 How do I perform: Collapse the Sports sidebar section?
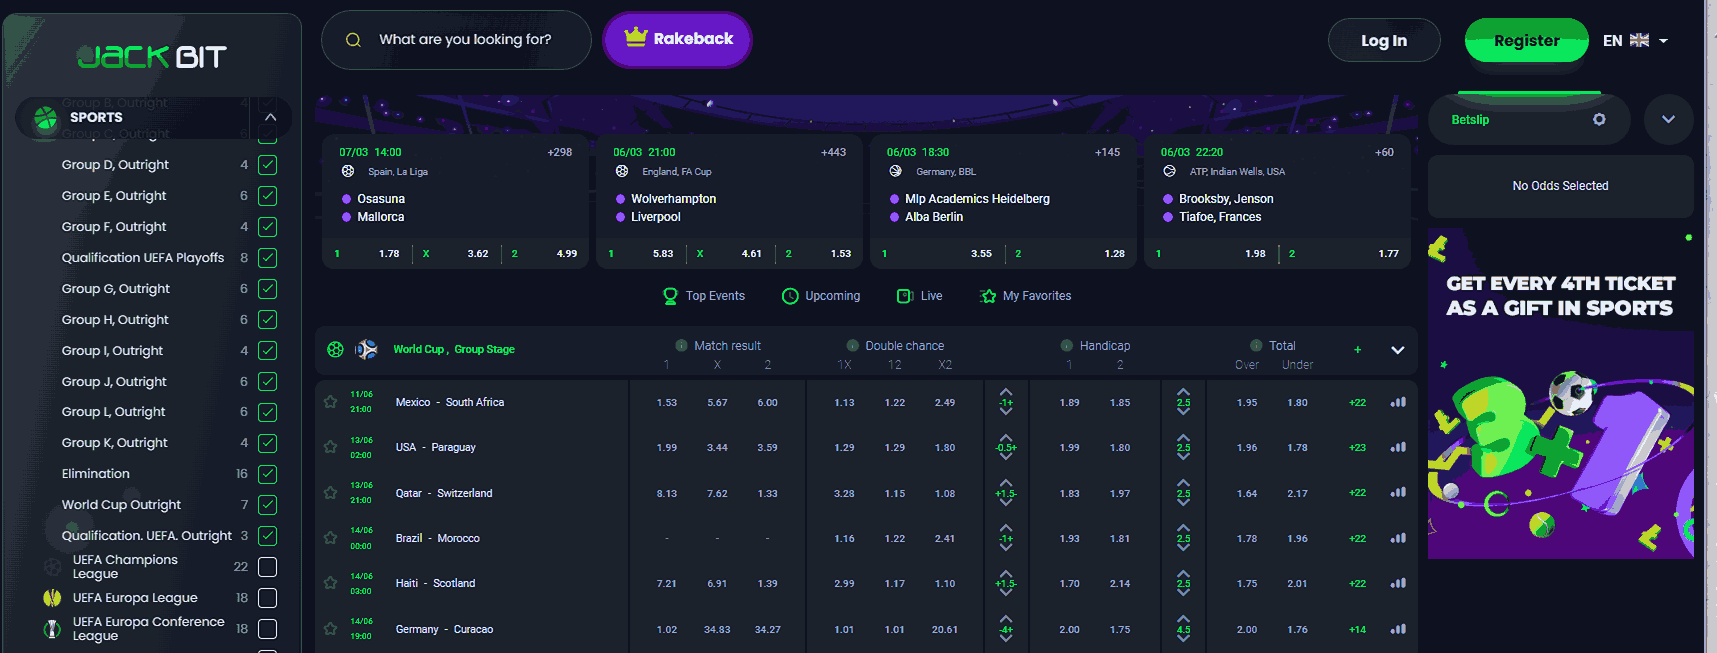pyautogui.click(x=270, y=117)
